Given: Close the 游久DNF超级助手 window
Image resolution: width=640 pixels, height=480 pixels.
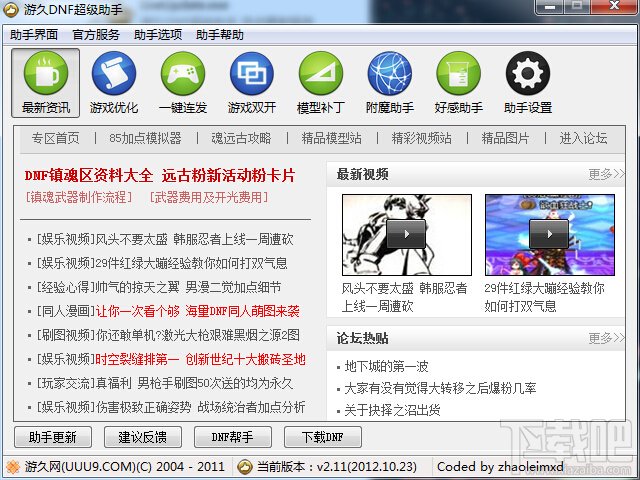Looking at the screenshot, I should [x=614, y=7].
